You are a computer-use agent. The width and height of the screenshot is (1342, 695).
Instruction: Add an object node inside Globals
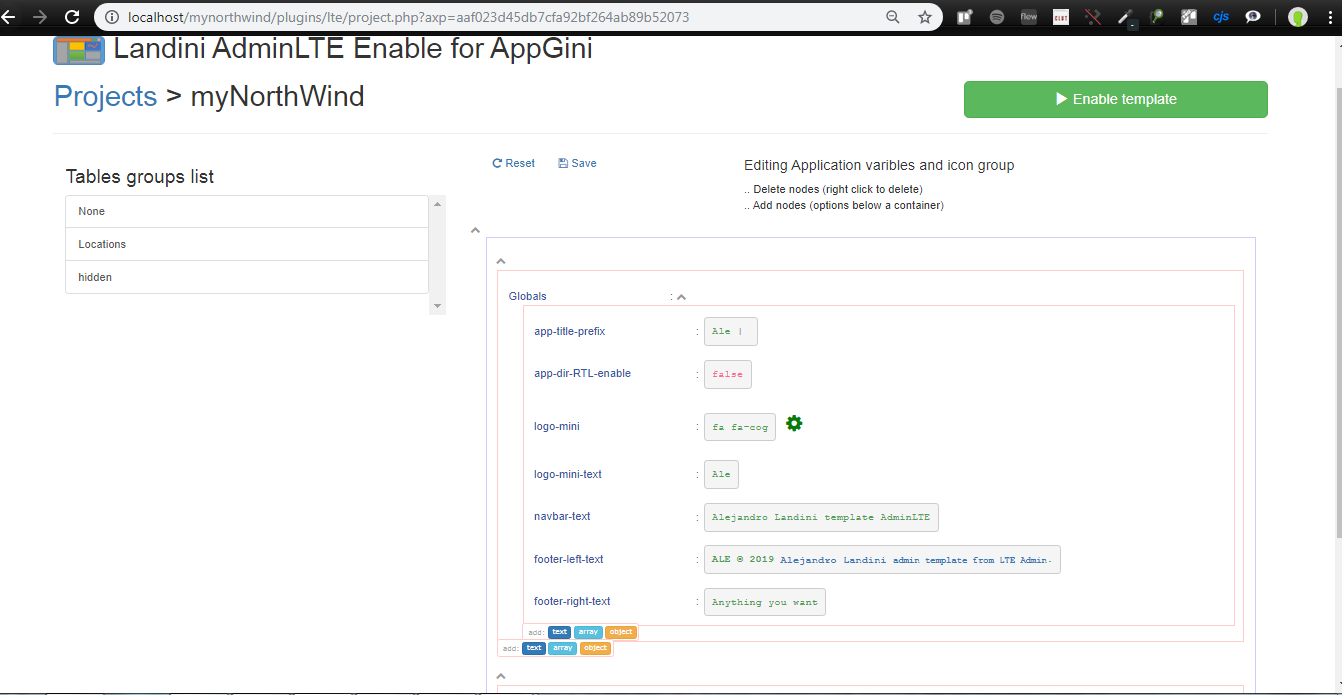point(620,632)
